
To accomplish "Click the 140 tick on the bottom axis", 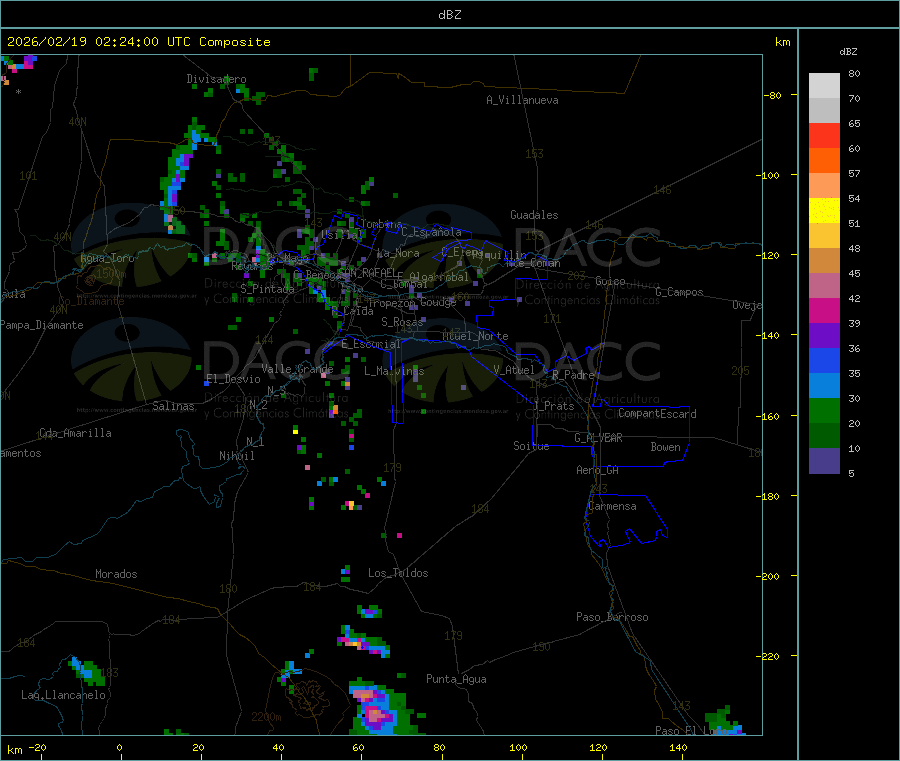I will pyautogui.click(x=678, y=748).
